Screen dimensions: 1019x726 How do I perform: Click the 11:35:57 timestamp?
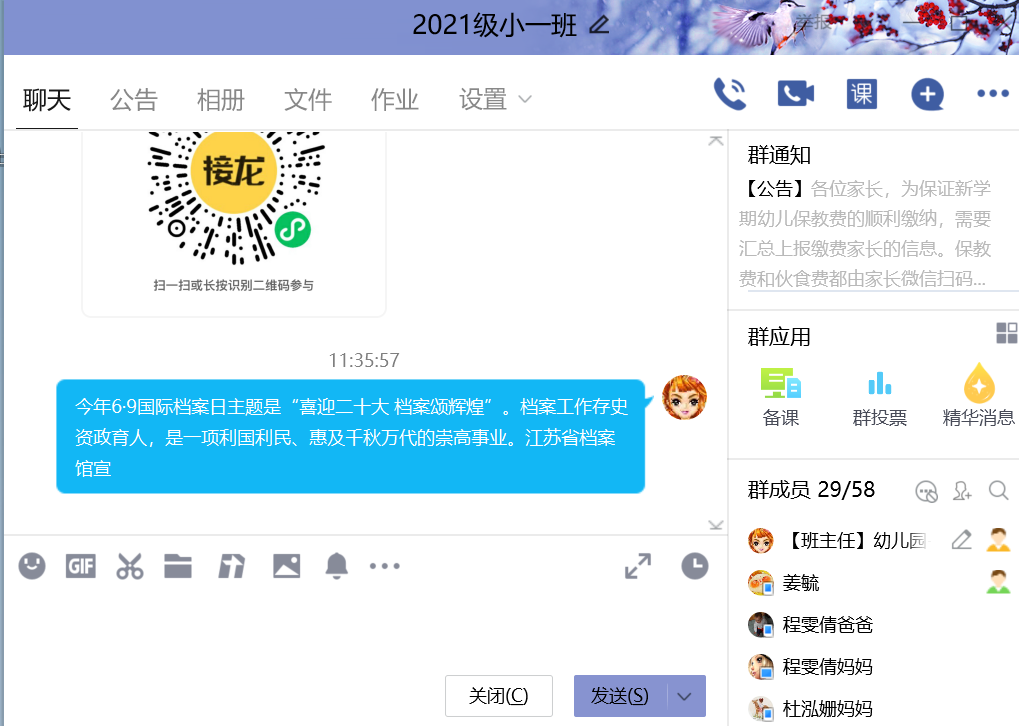364,360
